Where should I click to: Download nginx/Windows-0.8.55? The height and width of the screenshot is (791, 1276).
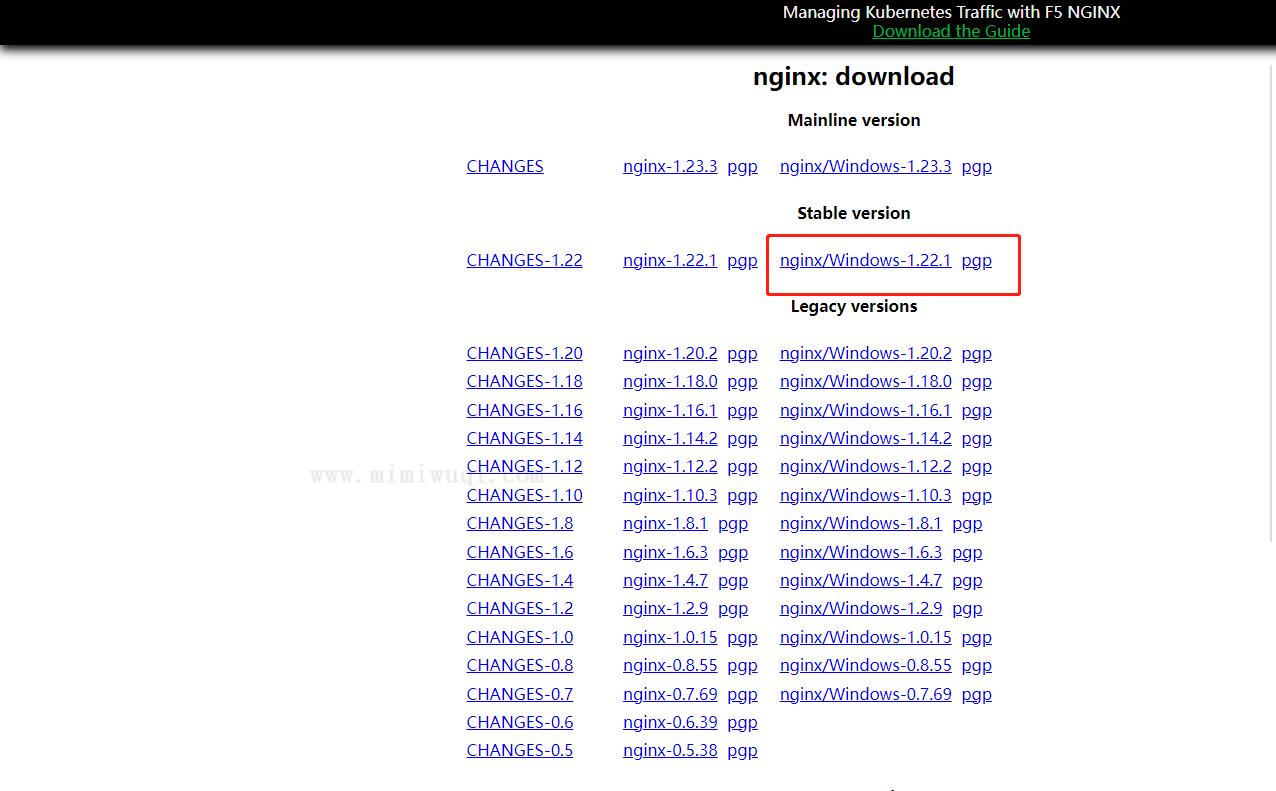click(866, 665)
